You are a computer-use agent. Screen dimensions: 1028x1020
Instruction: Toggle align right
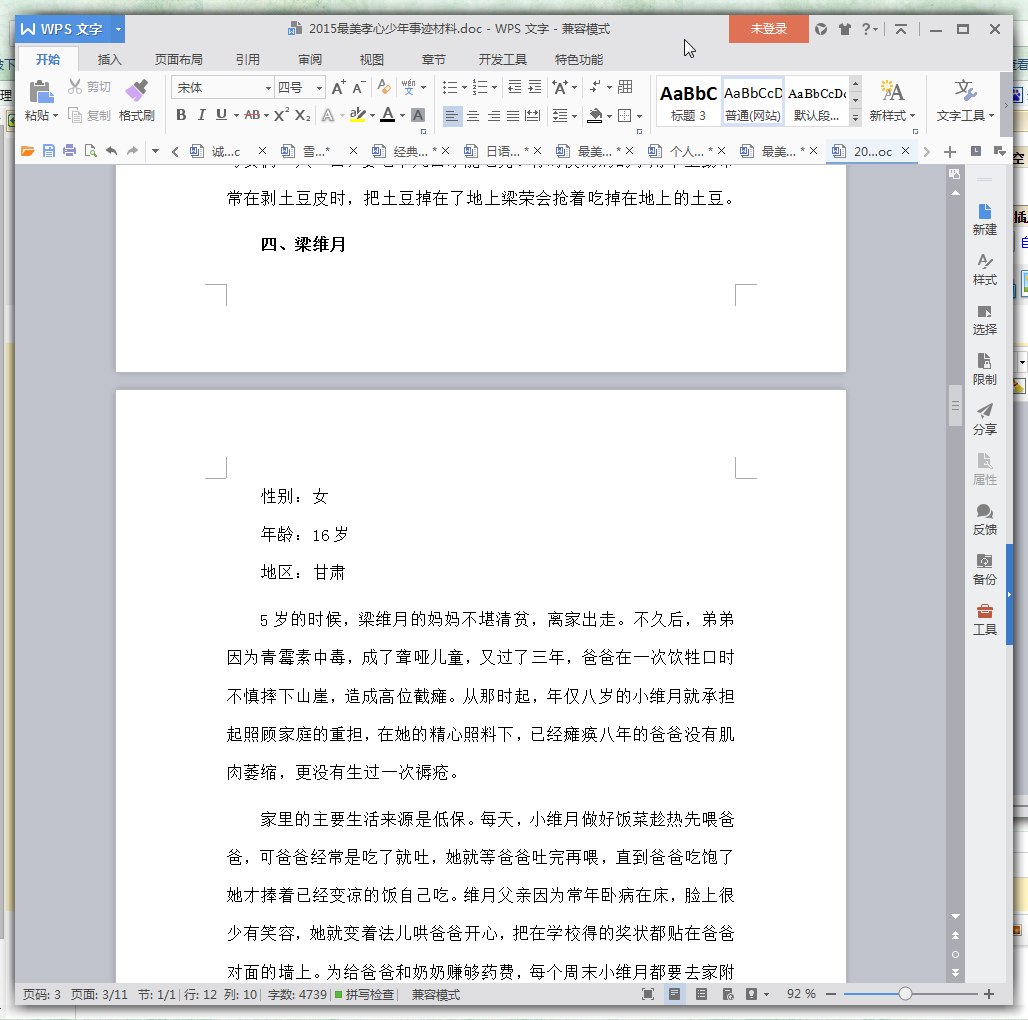point(494,116)
